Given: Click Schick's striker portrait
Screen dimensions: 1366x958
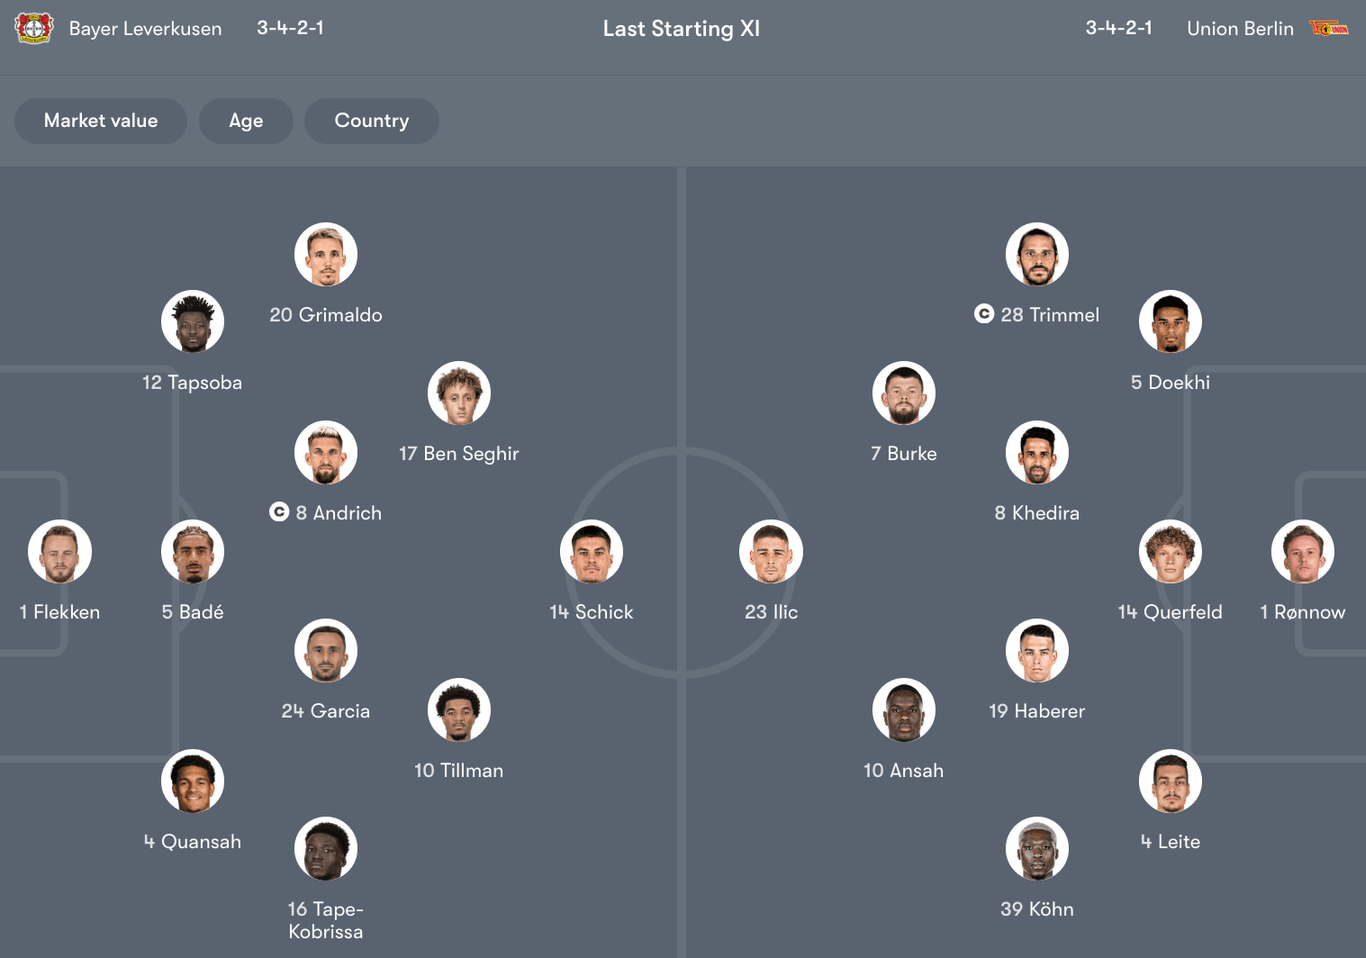Looking at the screenshot, I should [592, 552].
